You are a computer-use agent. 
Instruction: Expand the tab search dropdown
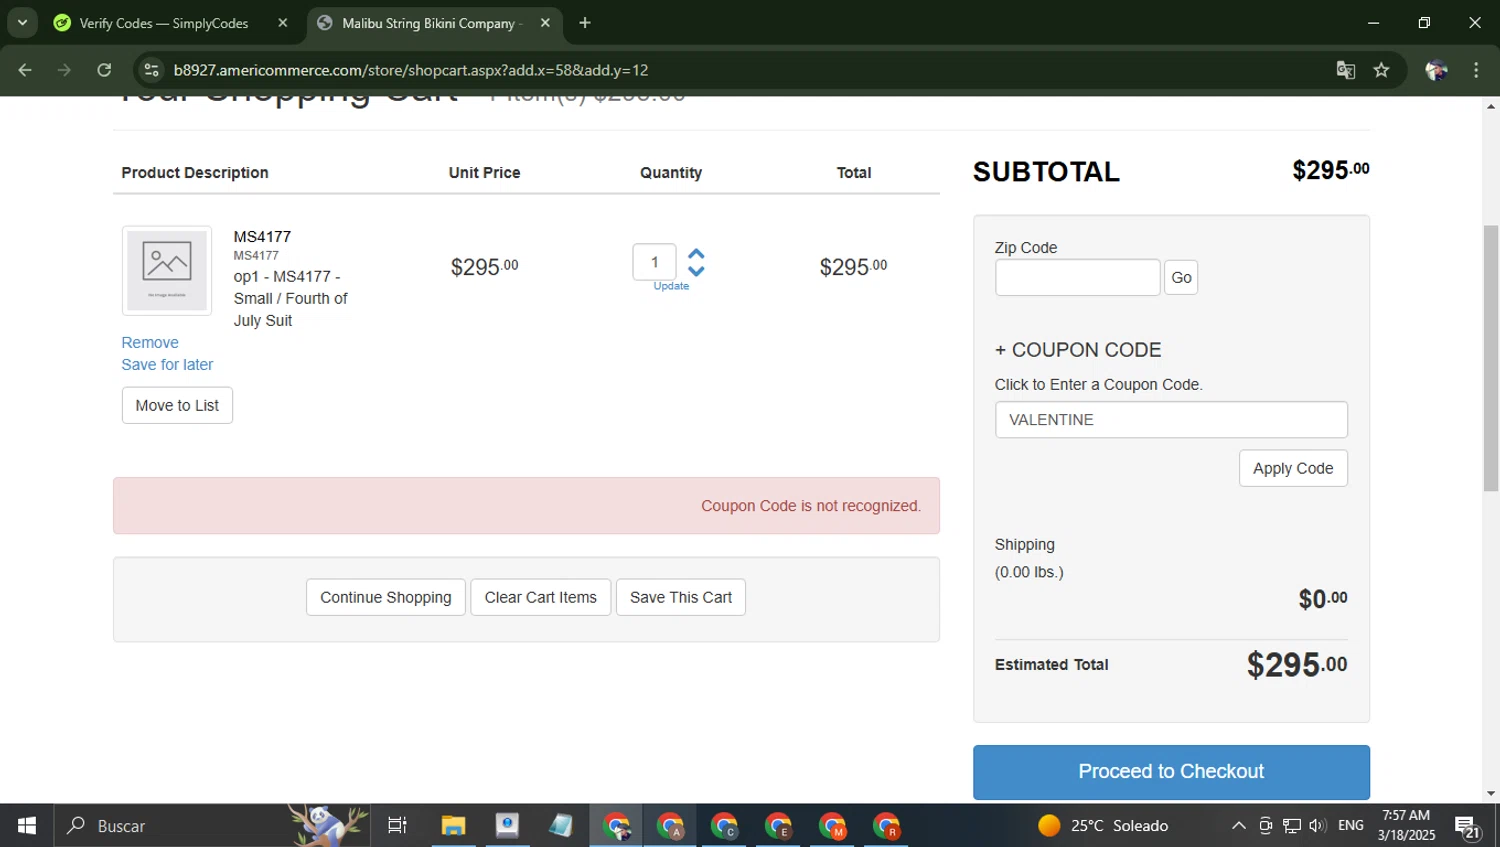(x=22, y=23)
